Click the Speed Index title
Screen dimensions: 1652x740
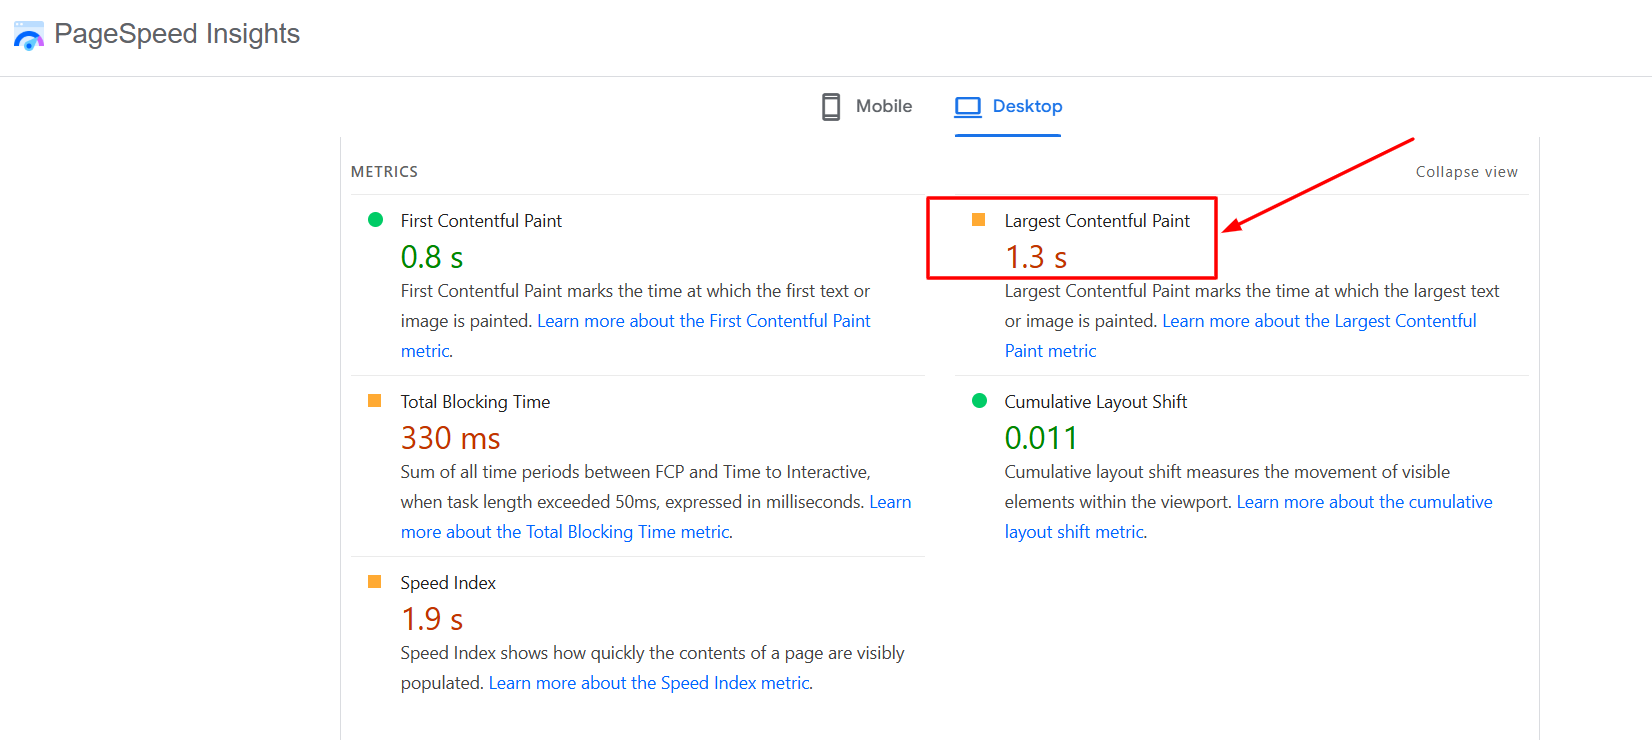[448, 583]
